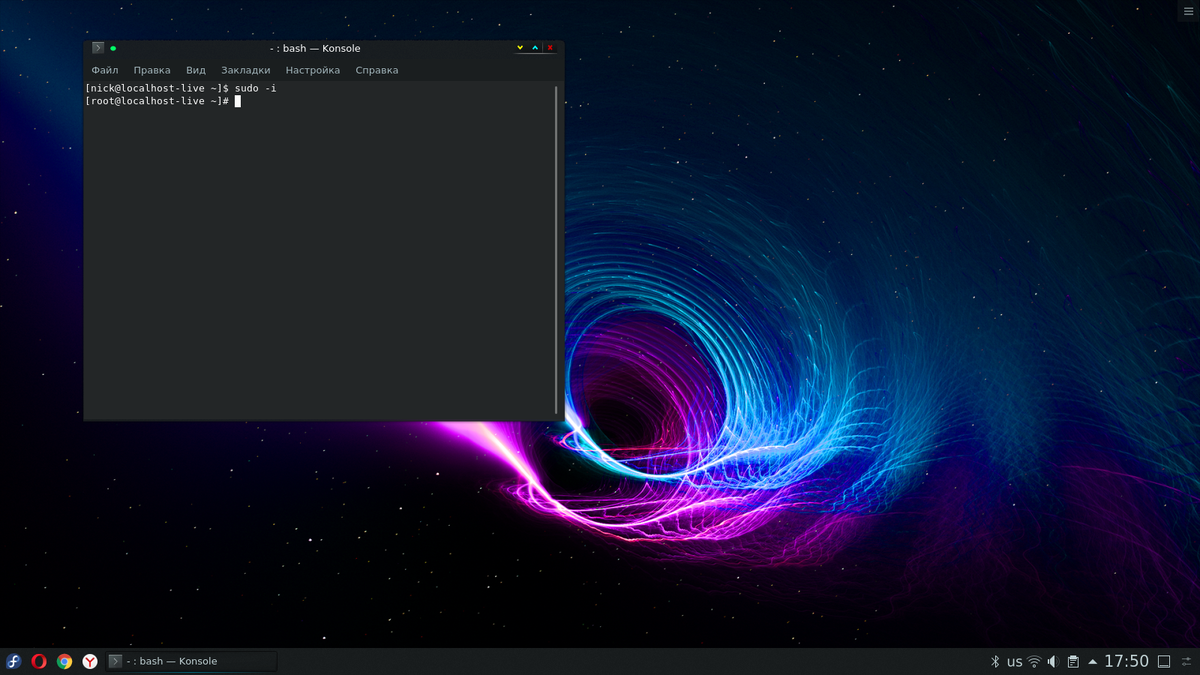This screenshot has width=1200, height=675.
Task: Open the Правка menu
Action: click(x=152, y=70)
